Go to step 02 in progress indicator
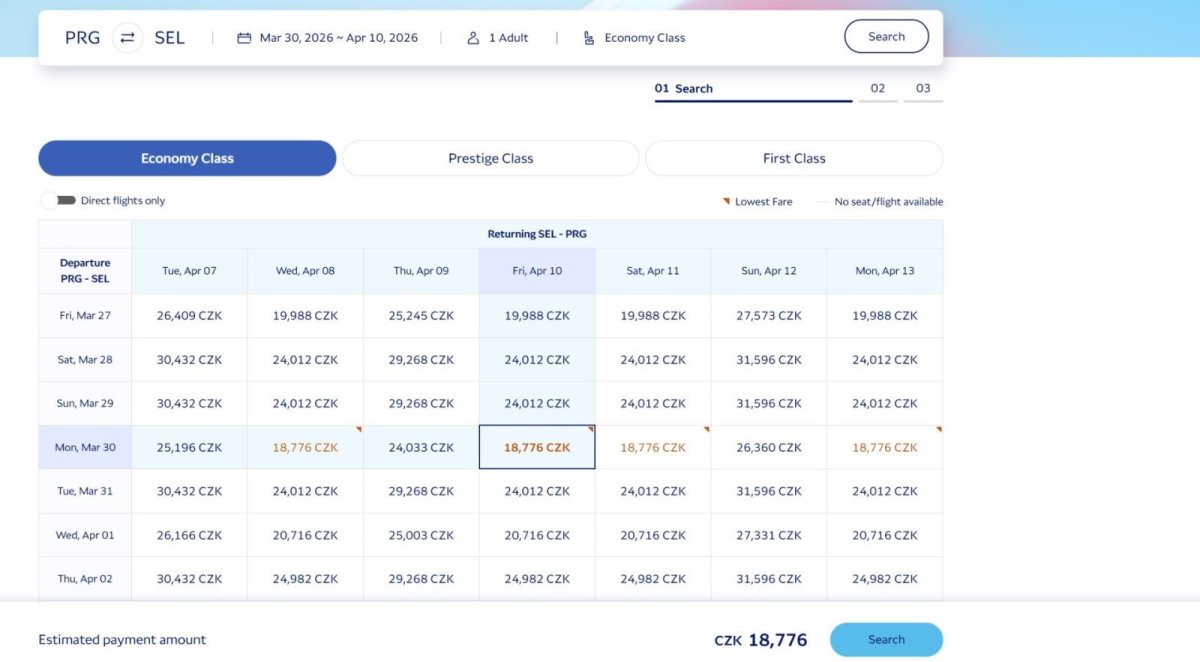This screenshot has width=1200, height=662. (877, 89)
